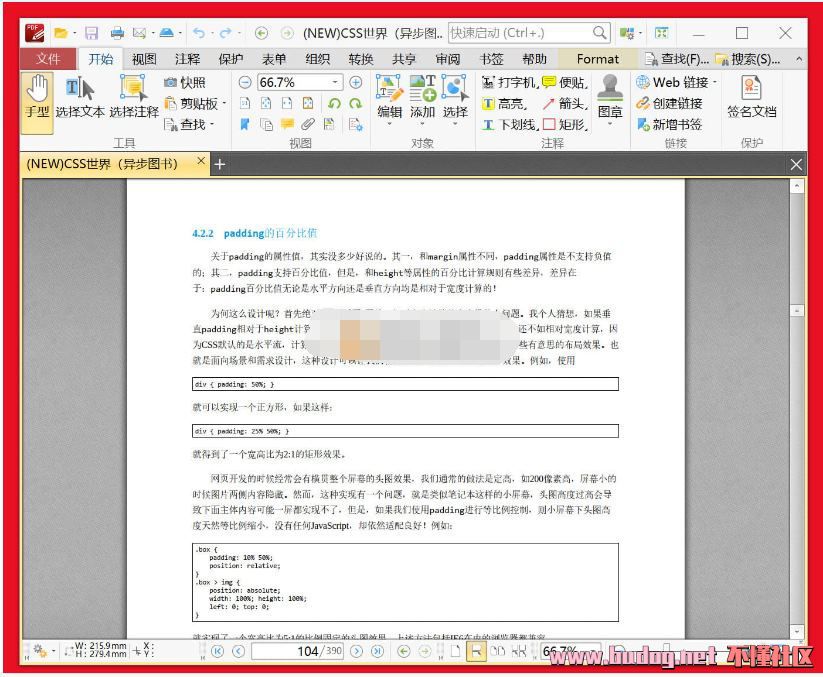Viewport: 823px width, 677px height.
Task: Open the 66.7% zoom level dropdown
Action: (x=336, y=82)
